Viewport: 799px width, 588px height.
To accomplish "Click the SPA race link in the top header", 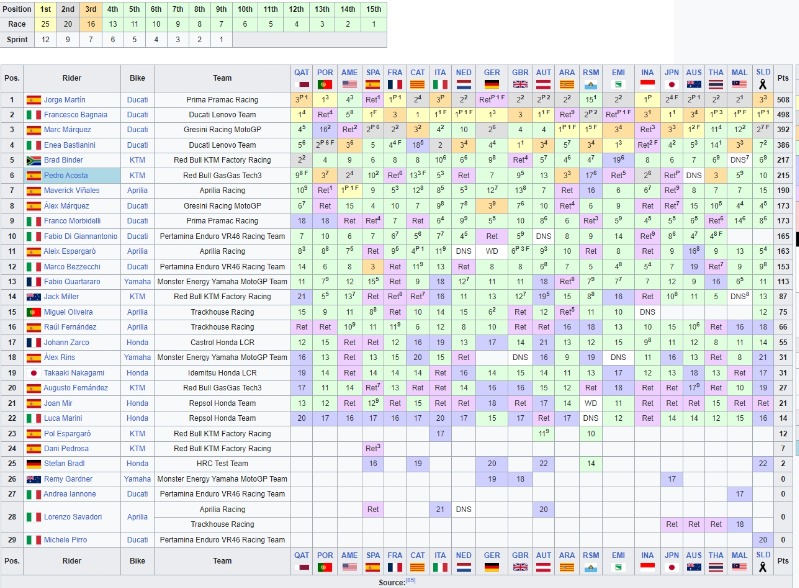I will (372, 72).
